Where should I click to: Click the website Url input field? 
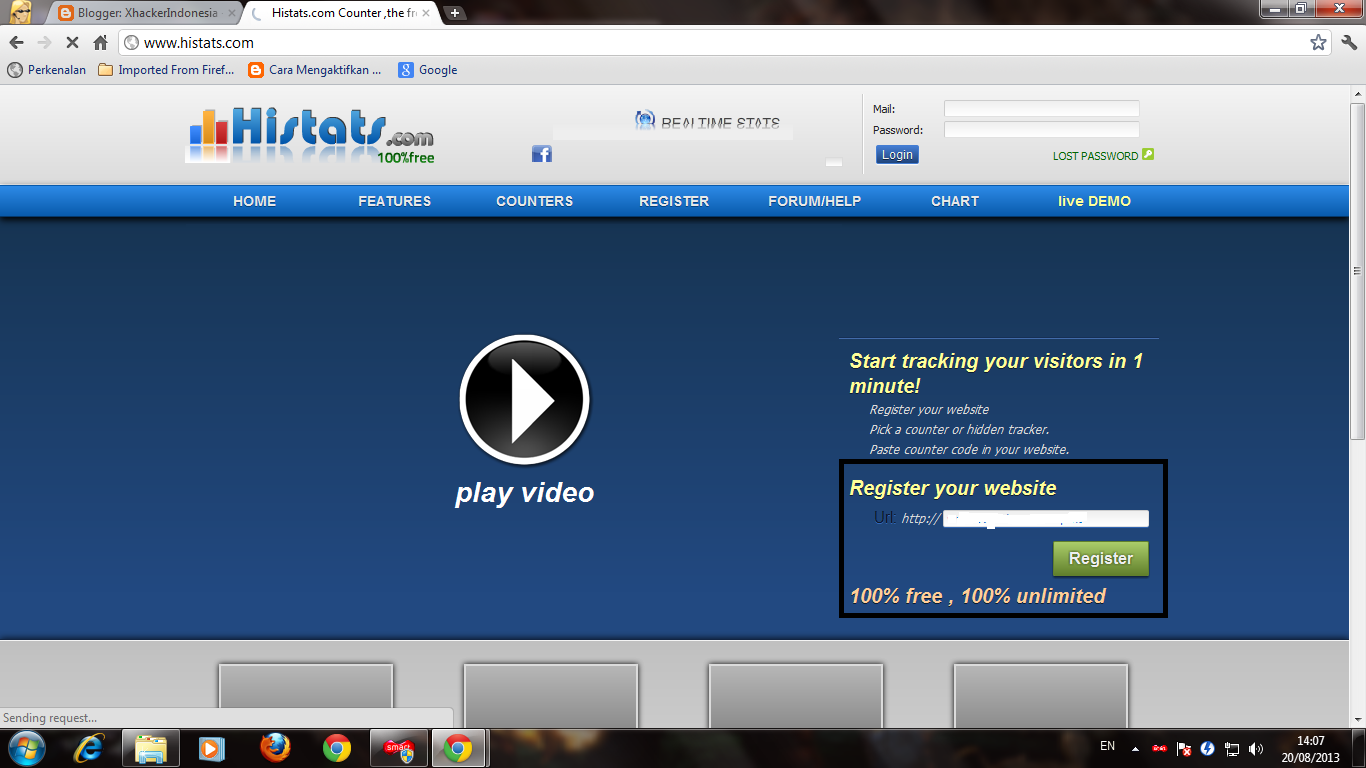(1046, 518)
